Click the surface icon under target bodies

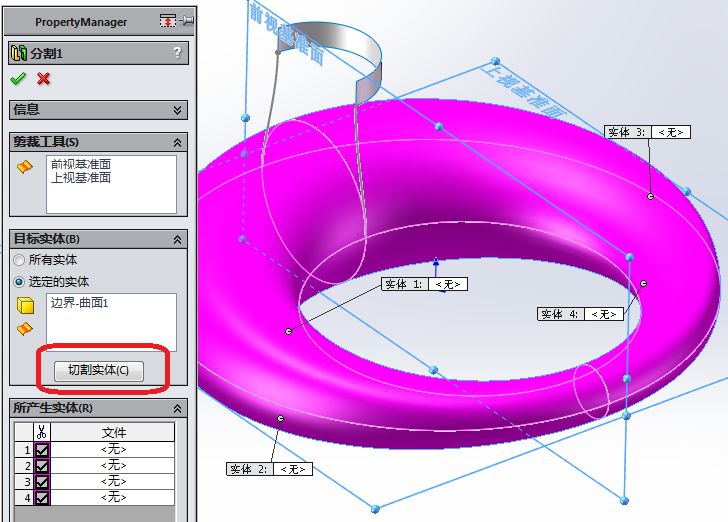pyautogui.click(x=25, y=329)
